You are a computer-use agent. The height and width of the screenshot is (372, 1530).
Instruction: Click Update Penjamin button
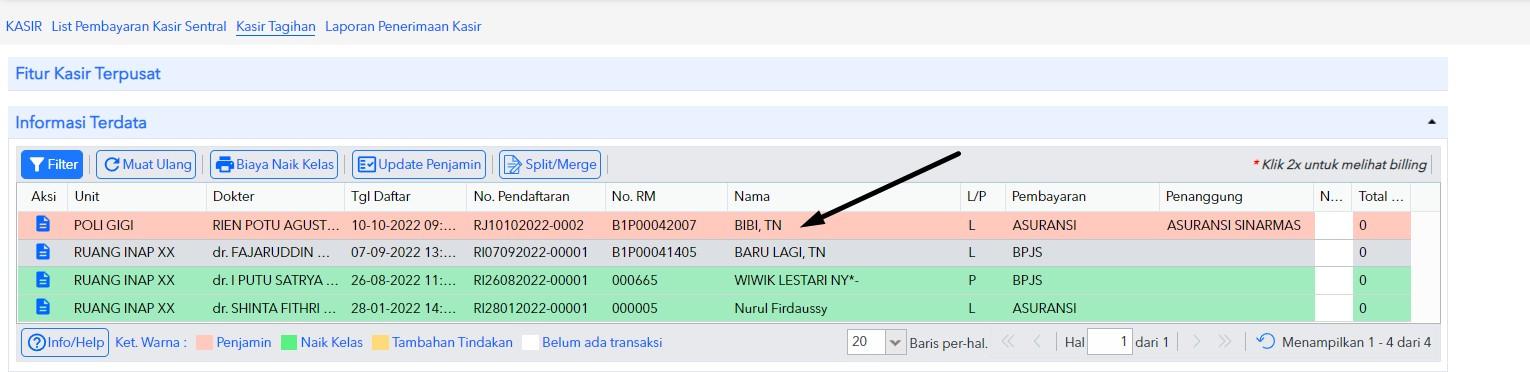tap(420, 164)
